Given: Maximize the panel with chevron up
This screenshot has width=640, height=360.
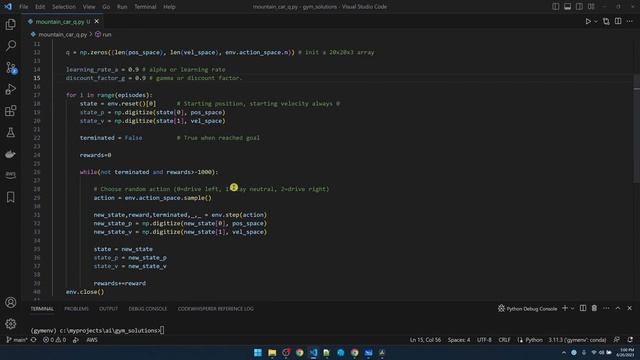Looking at the screenshot, I should pyautogui.click(x=618, y=308).
